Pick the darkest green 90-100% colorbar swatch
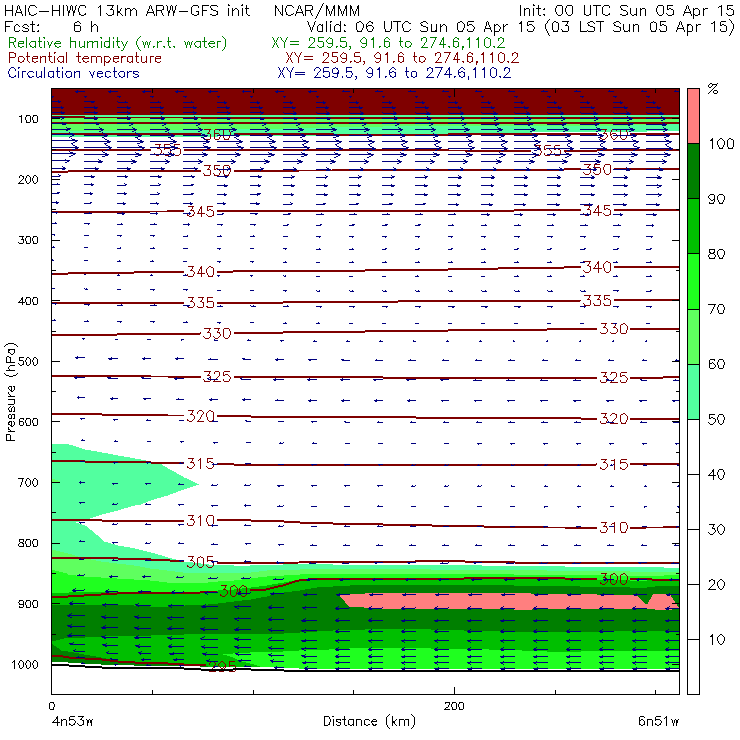 693,171
